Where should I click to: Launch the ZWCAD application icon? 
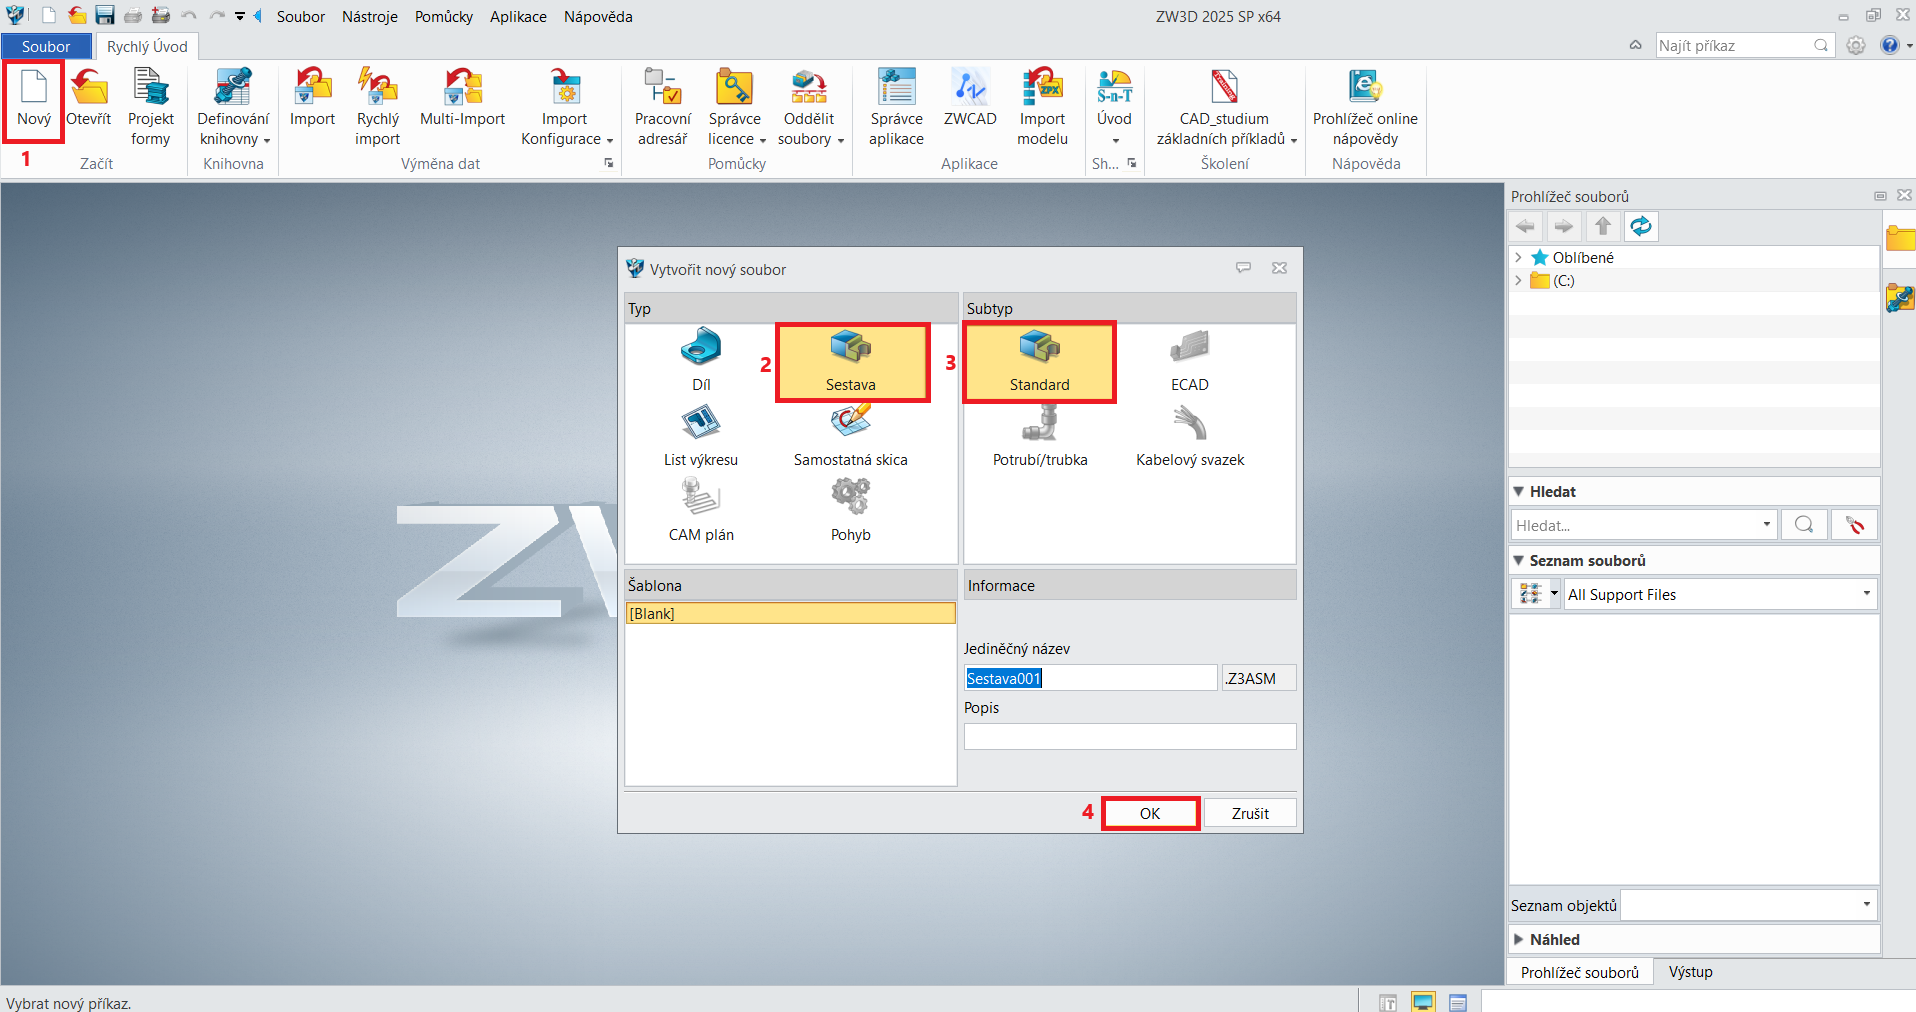pyautogui.click(x=969, y=99)
